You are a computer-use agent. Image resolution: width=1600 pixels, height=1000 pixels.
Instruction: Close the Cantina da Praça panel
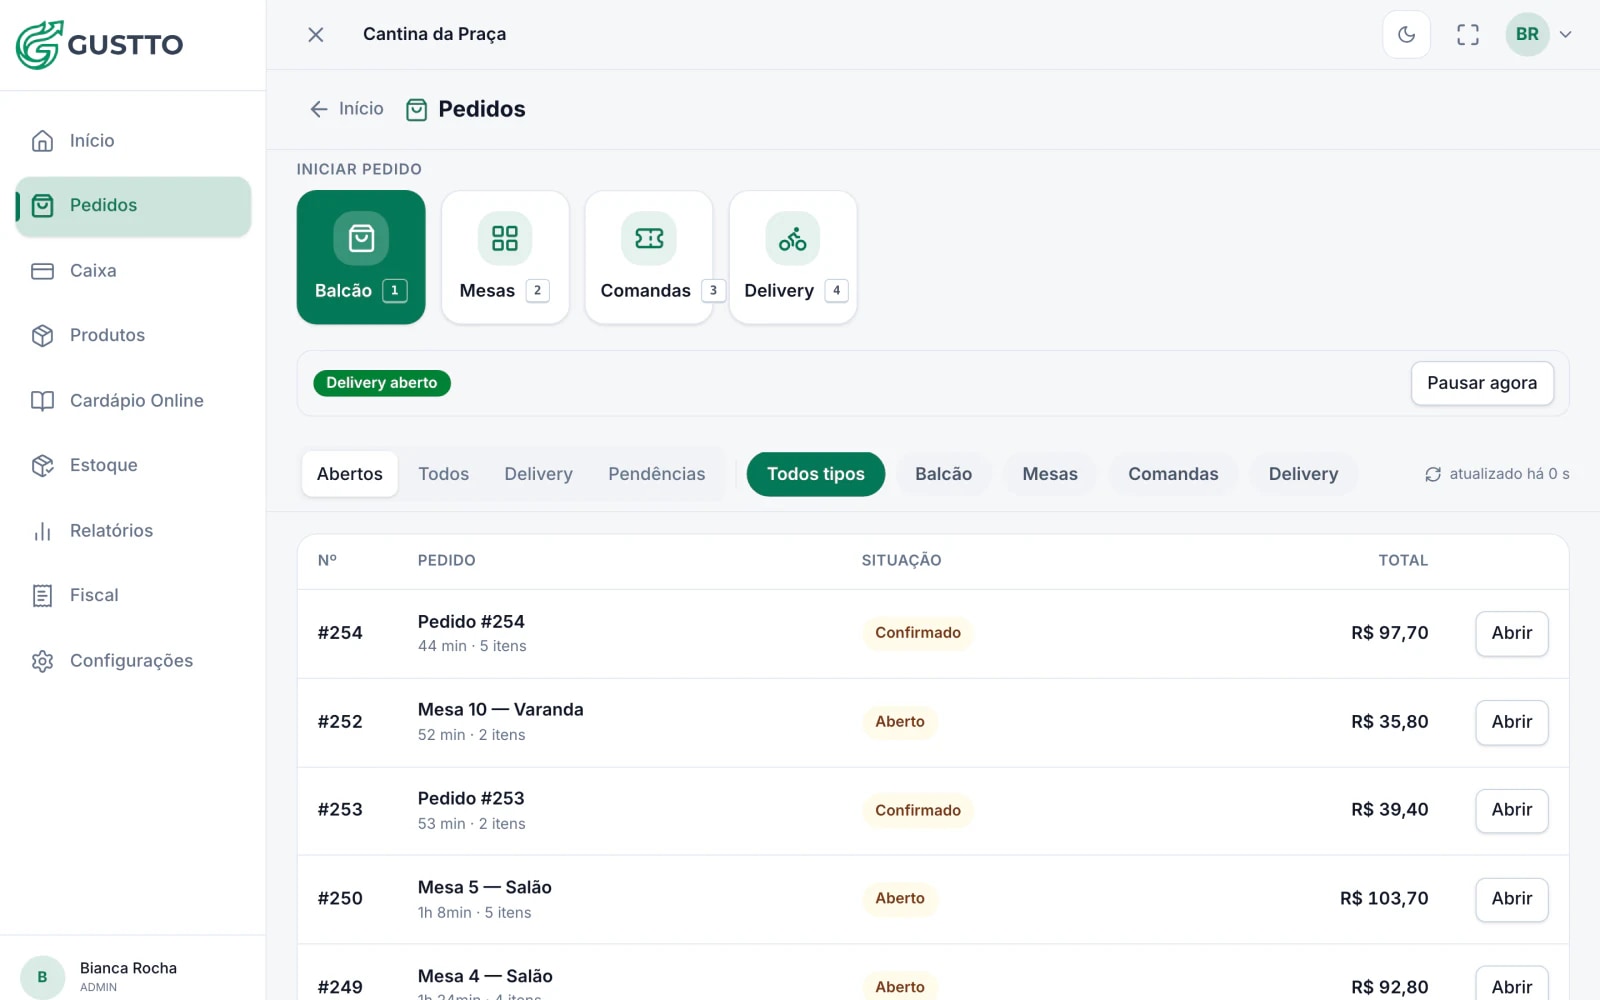point(315,34)
